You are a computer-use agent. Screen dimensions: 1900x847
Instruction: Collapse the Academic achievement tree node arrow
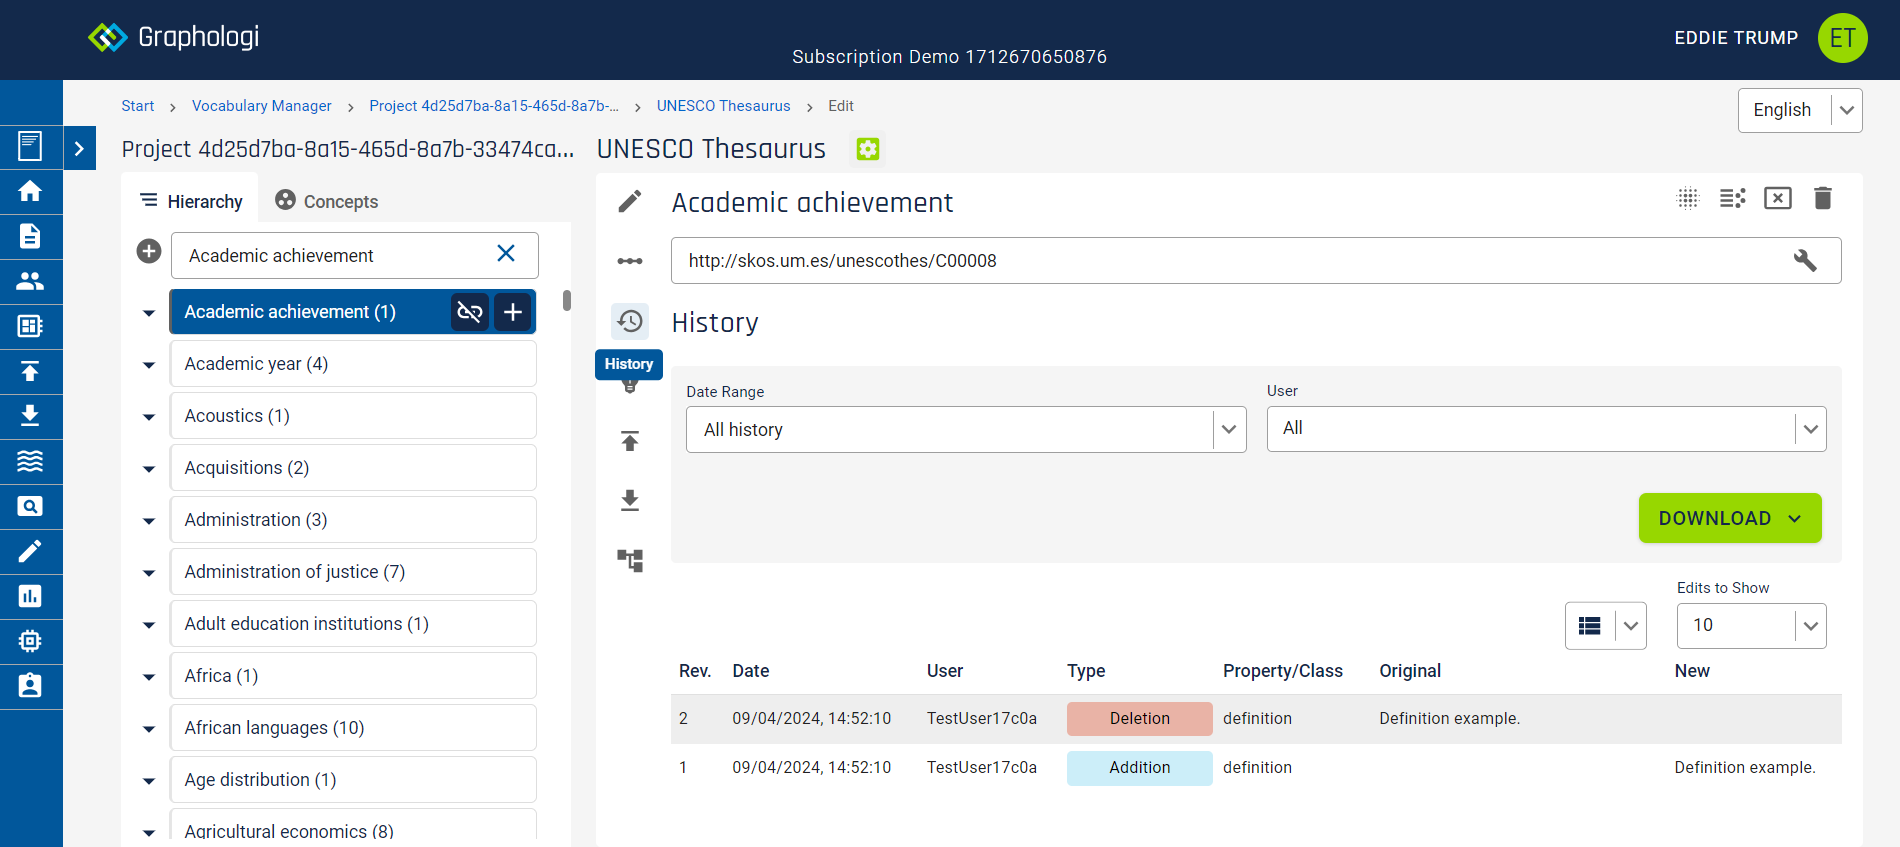point(149,313)
